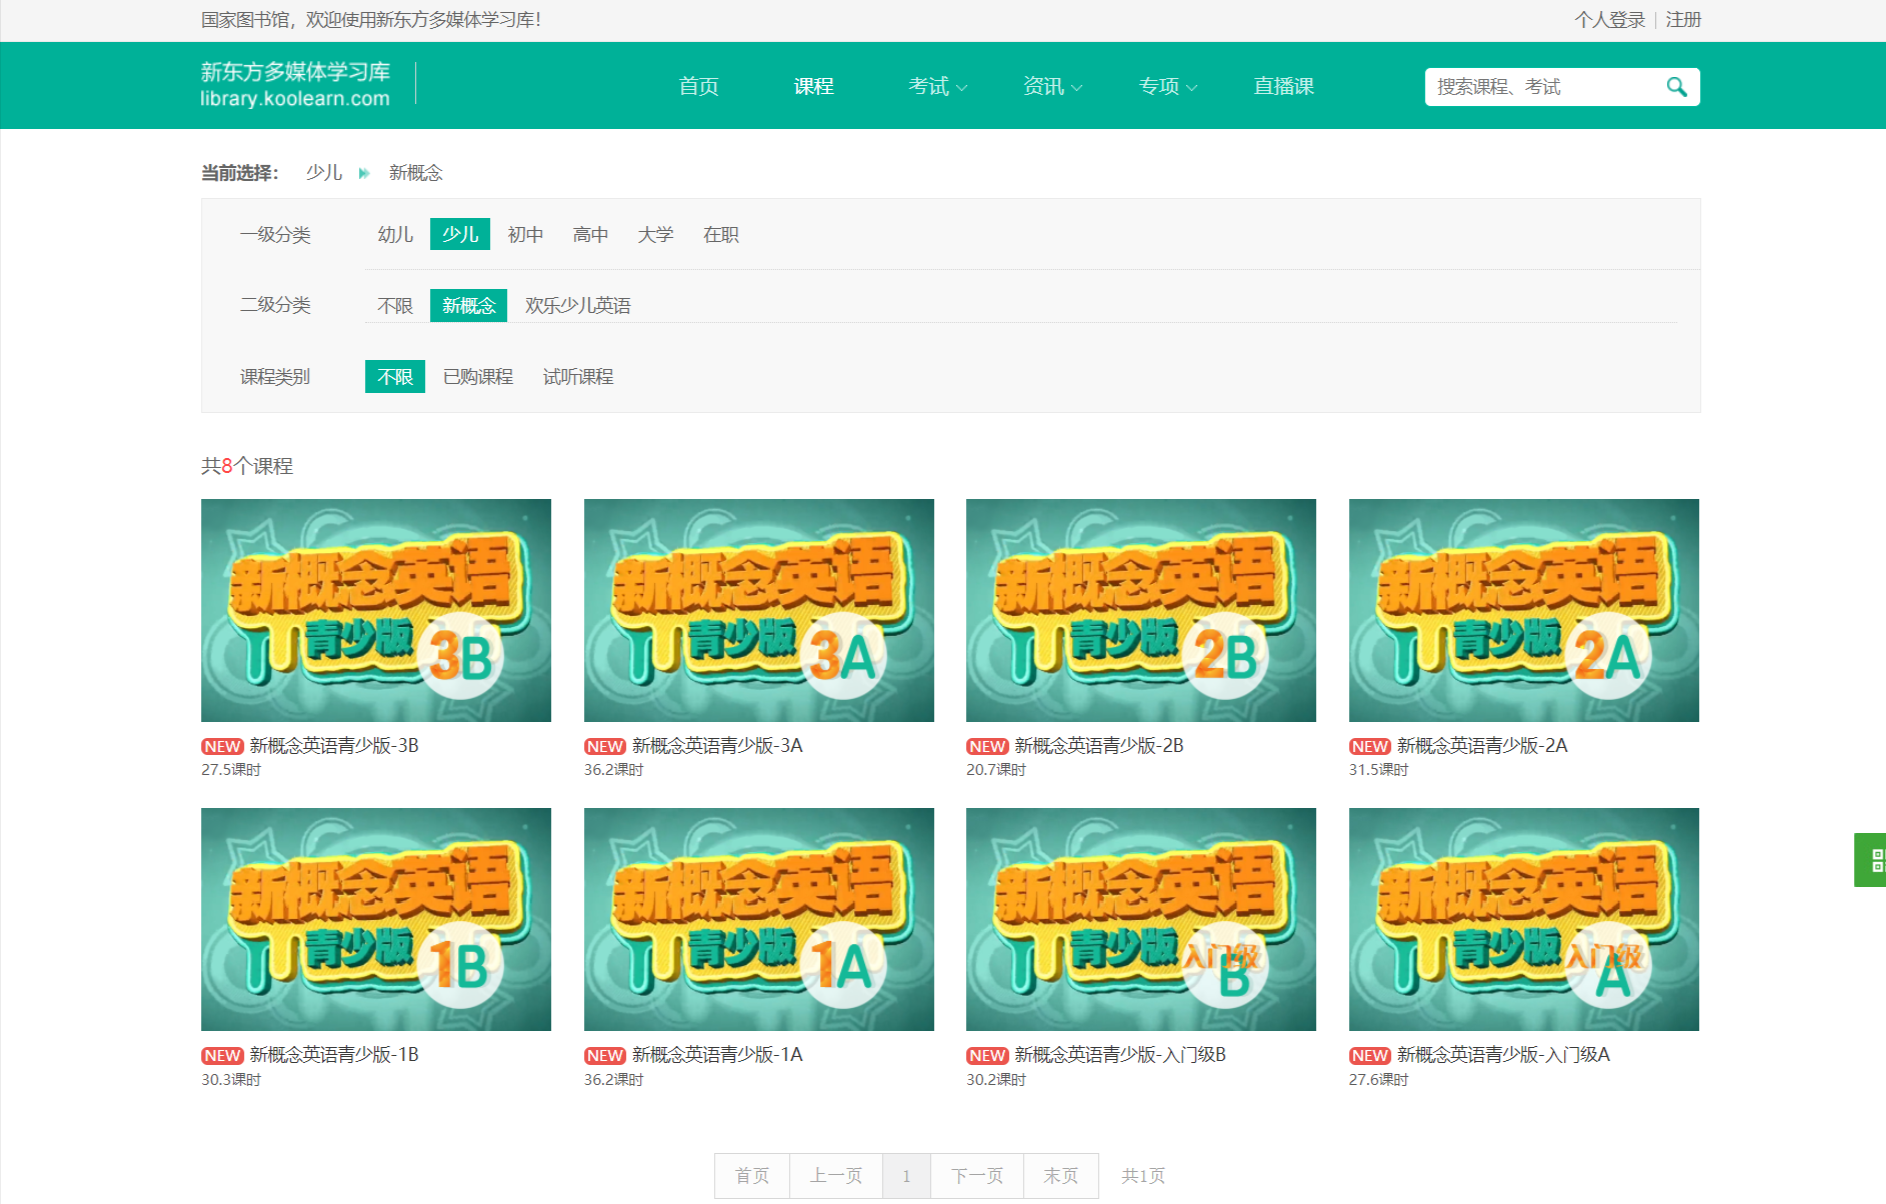This screenshot has height=1204, width=1886.
Task: Click the 30.3课时 duration text
Action: tap(231, 1080)
